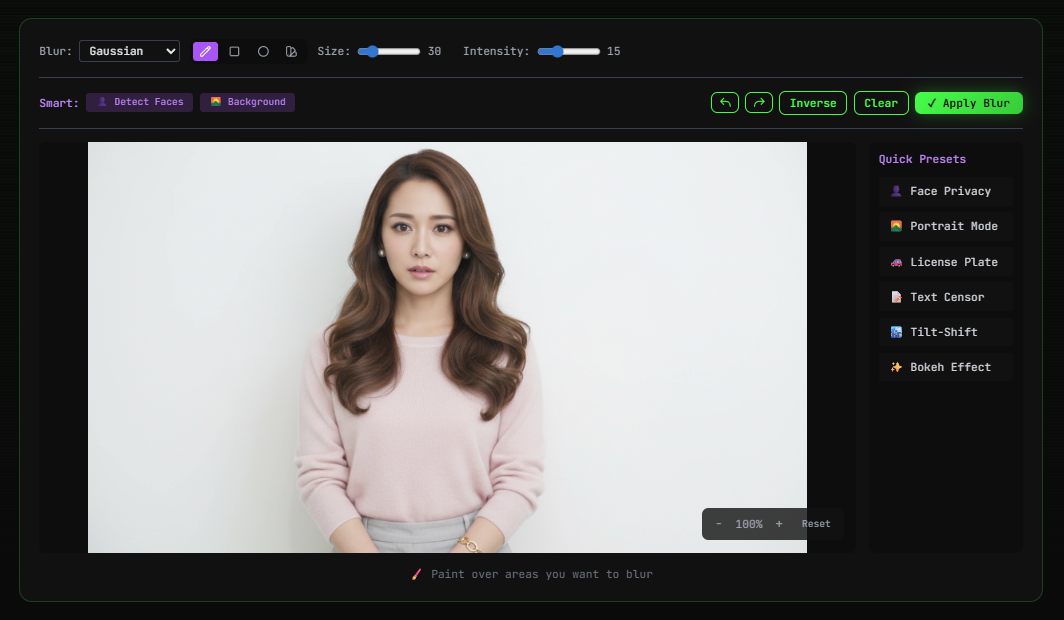Select the ellipse blur tool

[x=263, y=51]
